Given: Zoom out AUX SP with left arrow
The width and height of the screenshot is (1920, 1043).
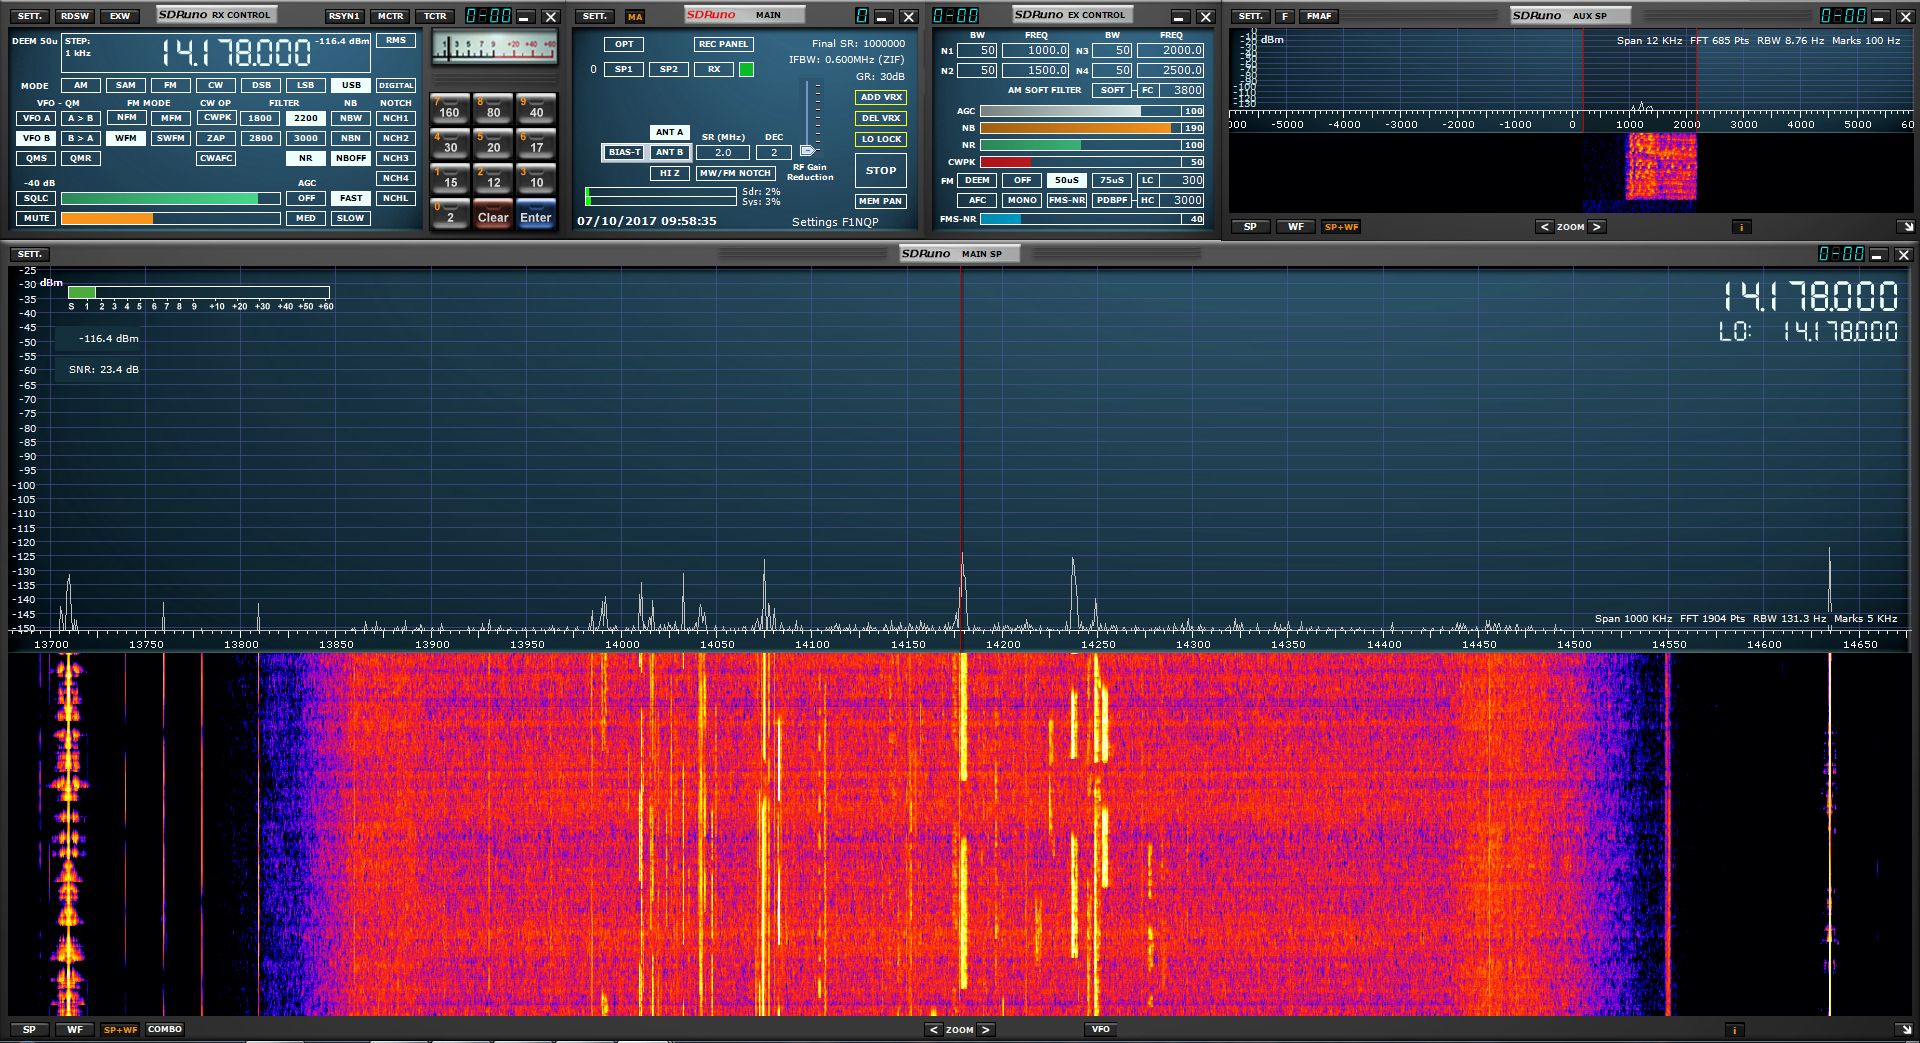Looking at the screenshot, I should click(x=1544, y=227).
